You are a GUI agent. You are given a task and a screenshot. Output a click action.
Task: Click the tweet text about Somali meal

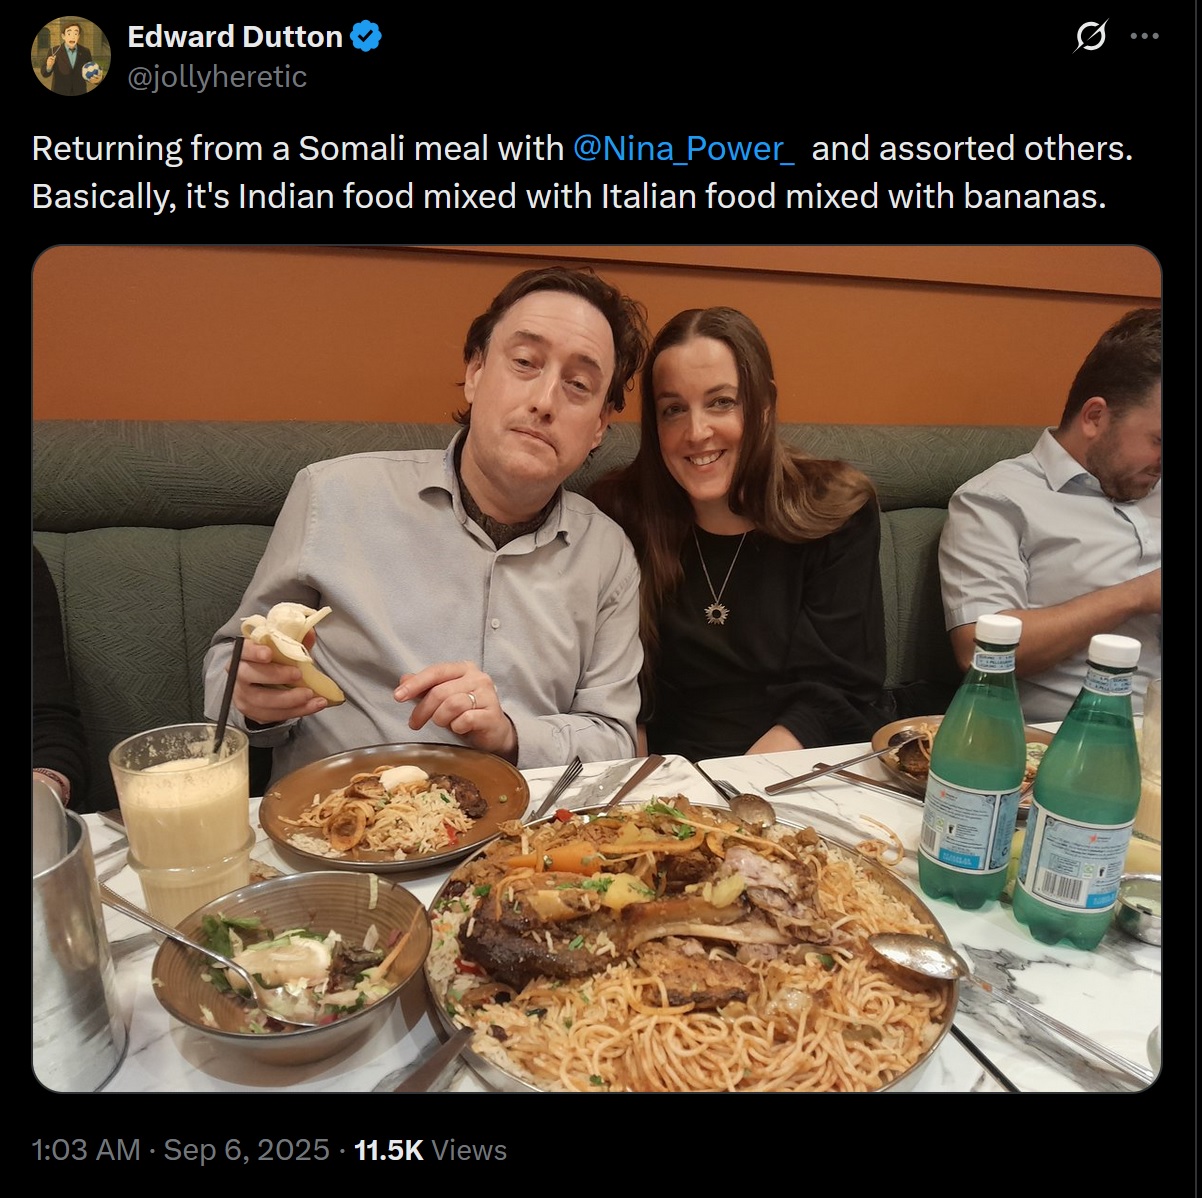(x=583, y=172)
